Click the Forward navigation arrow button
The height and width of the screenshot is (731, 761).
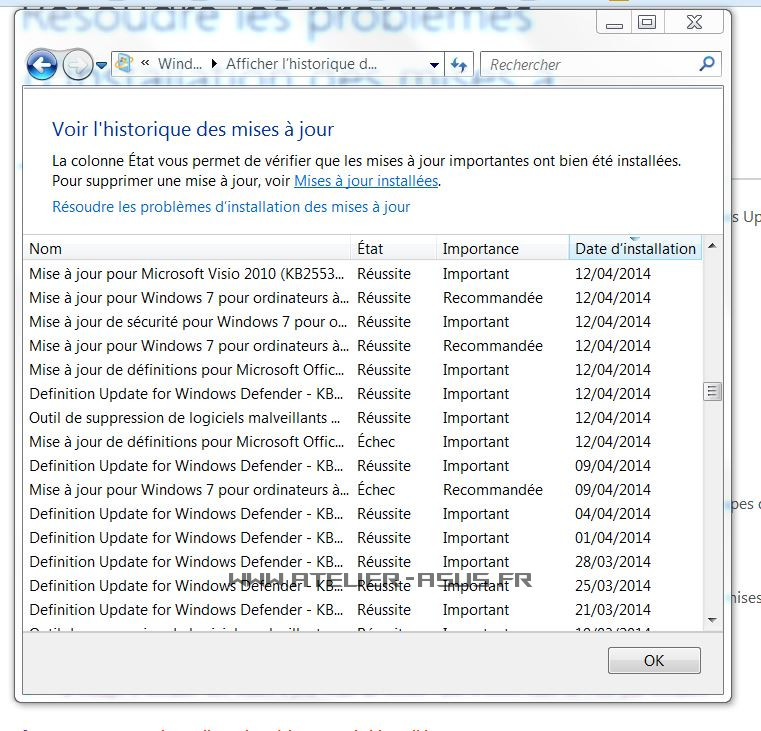[77, 65]
